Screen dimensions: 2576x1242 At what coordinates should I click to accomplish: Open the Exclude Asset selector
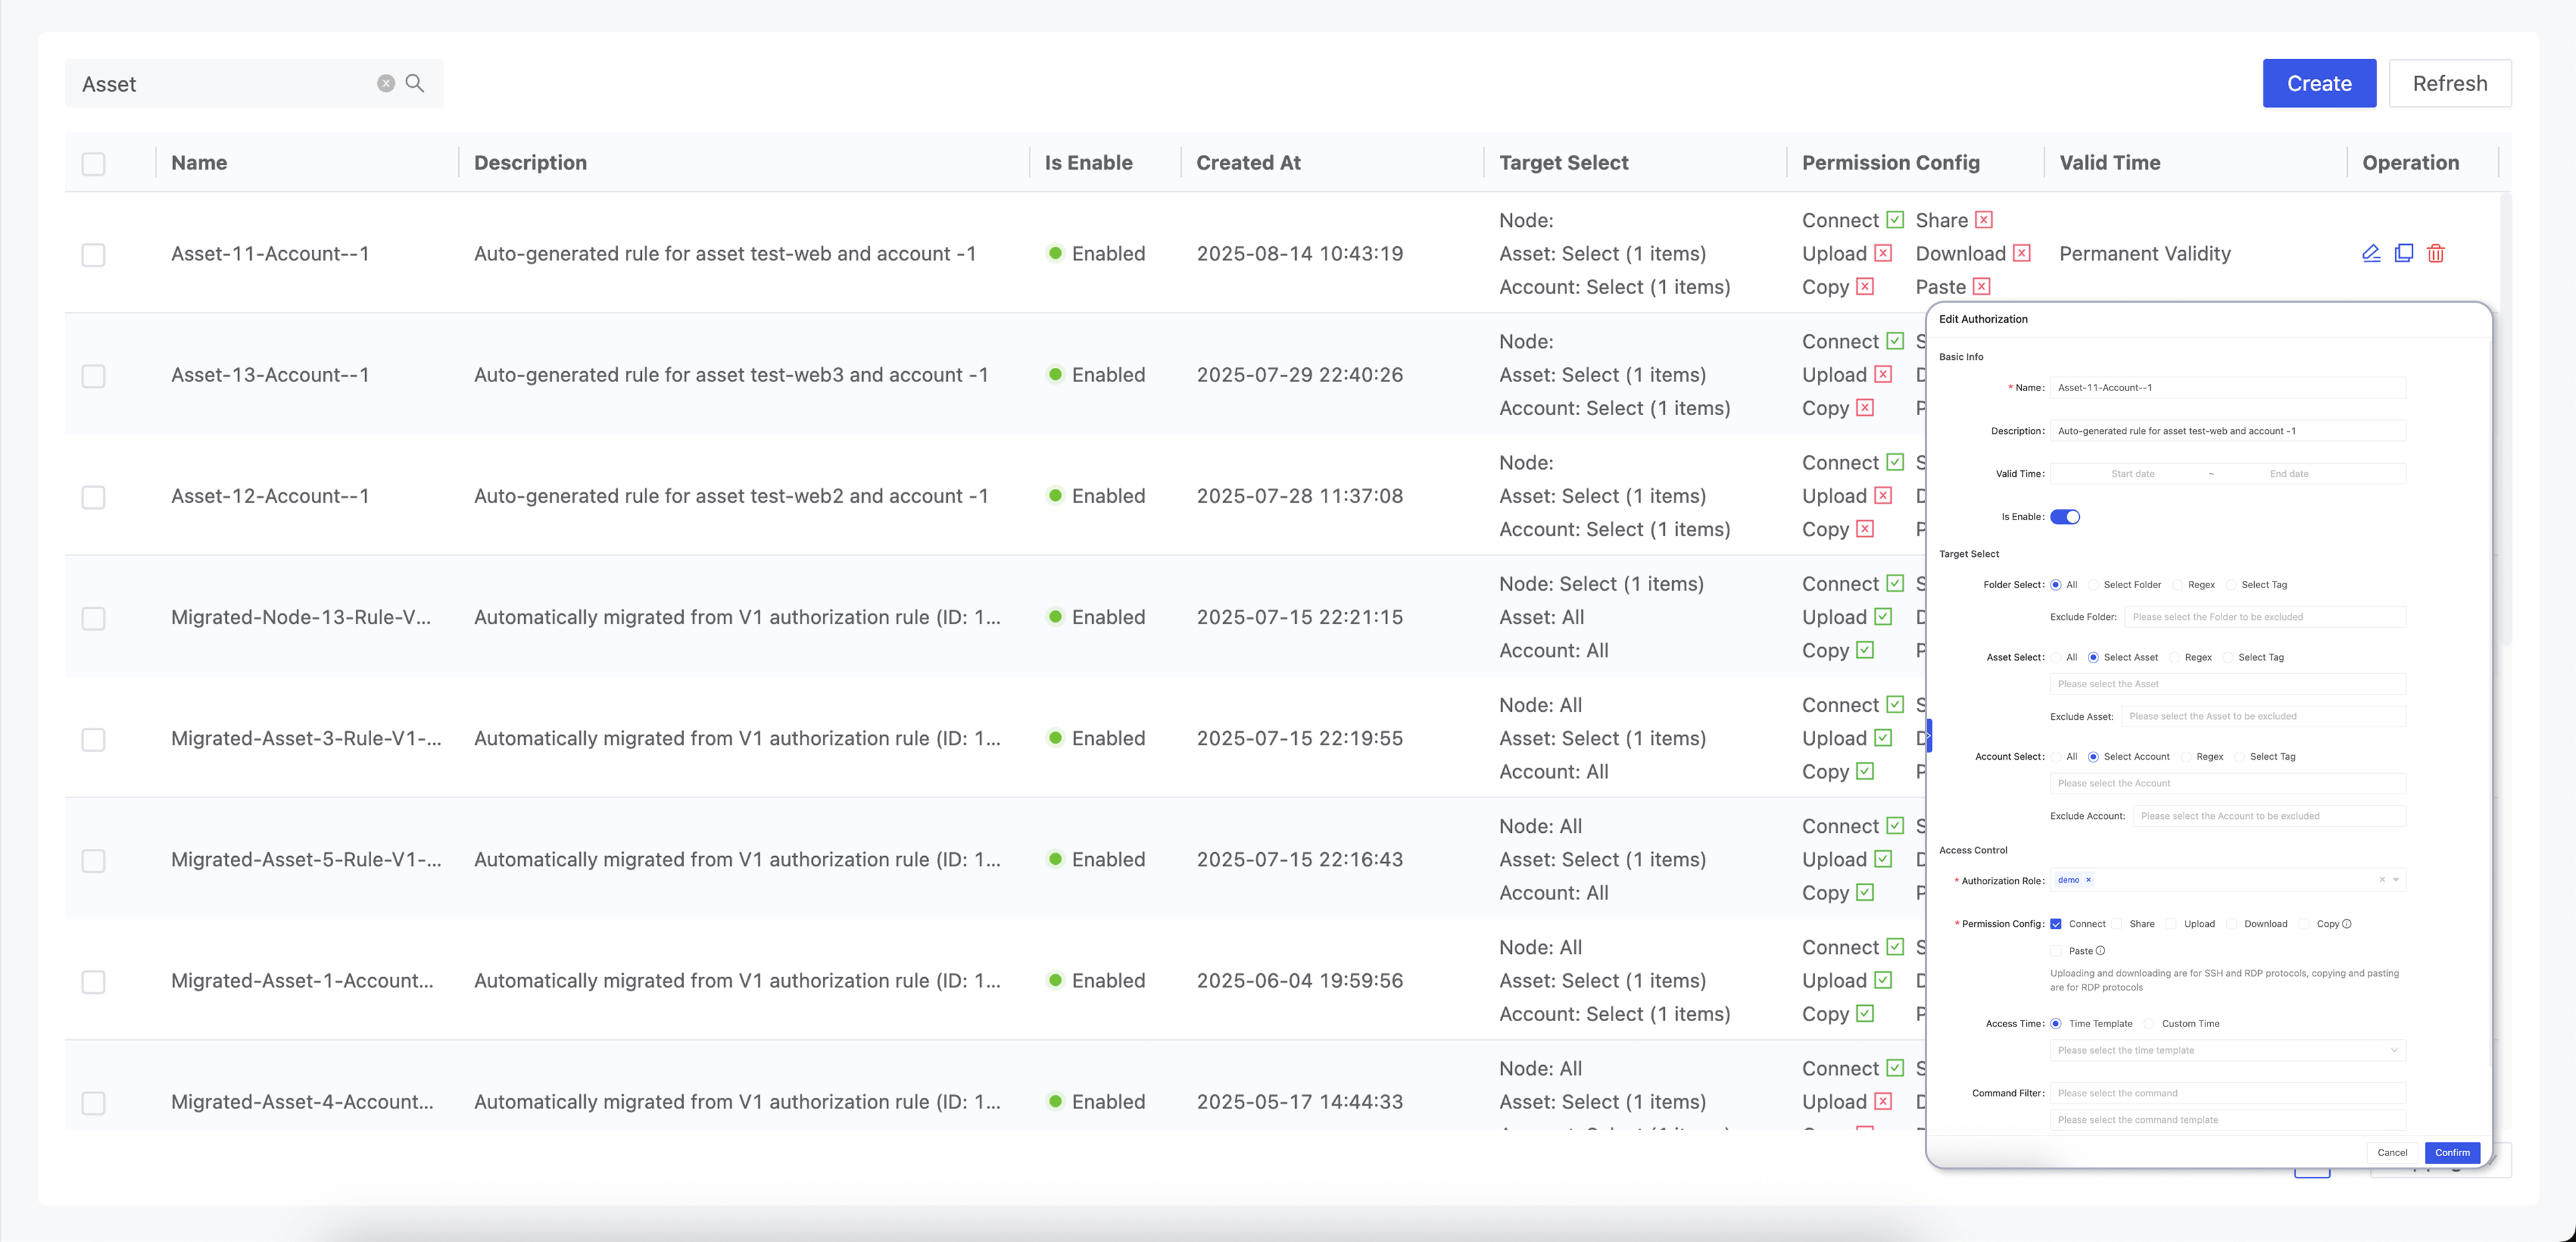[2264, 716]
